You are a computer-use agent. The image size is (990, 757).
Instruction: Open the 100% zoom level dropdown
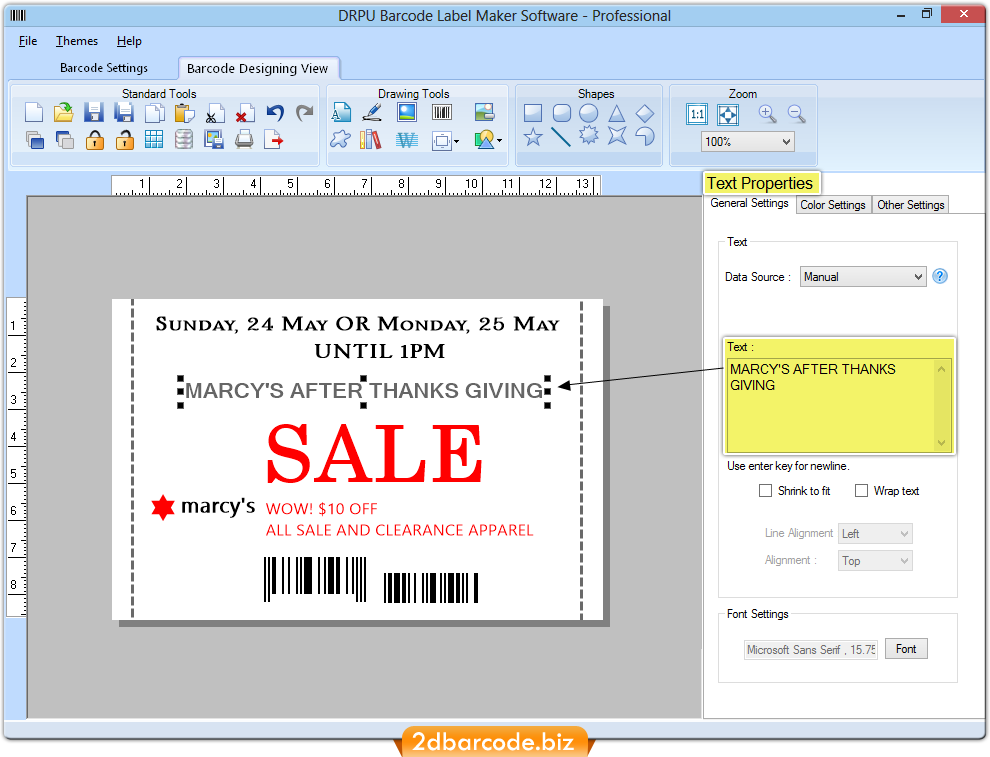point(748,142)
